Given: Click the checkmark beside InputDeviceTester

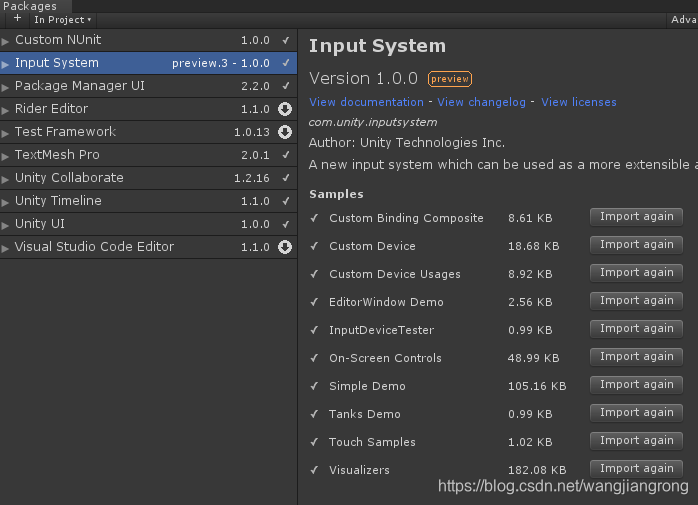Looking at the screenshot, I should coord(314,330).
